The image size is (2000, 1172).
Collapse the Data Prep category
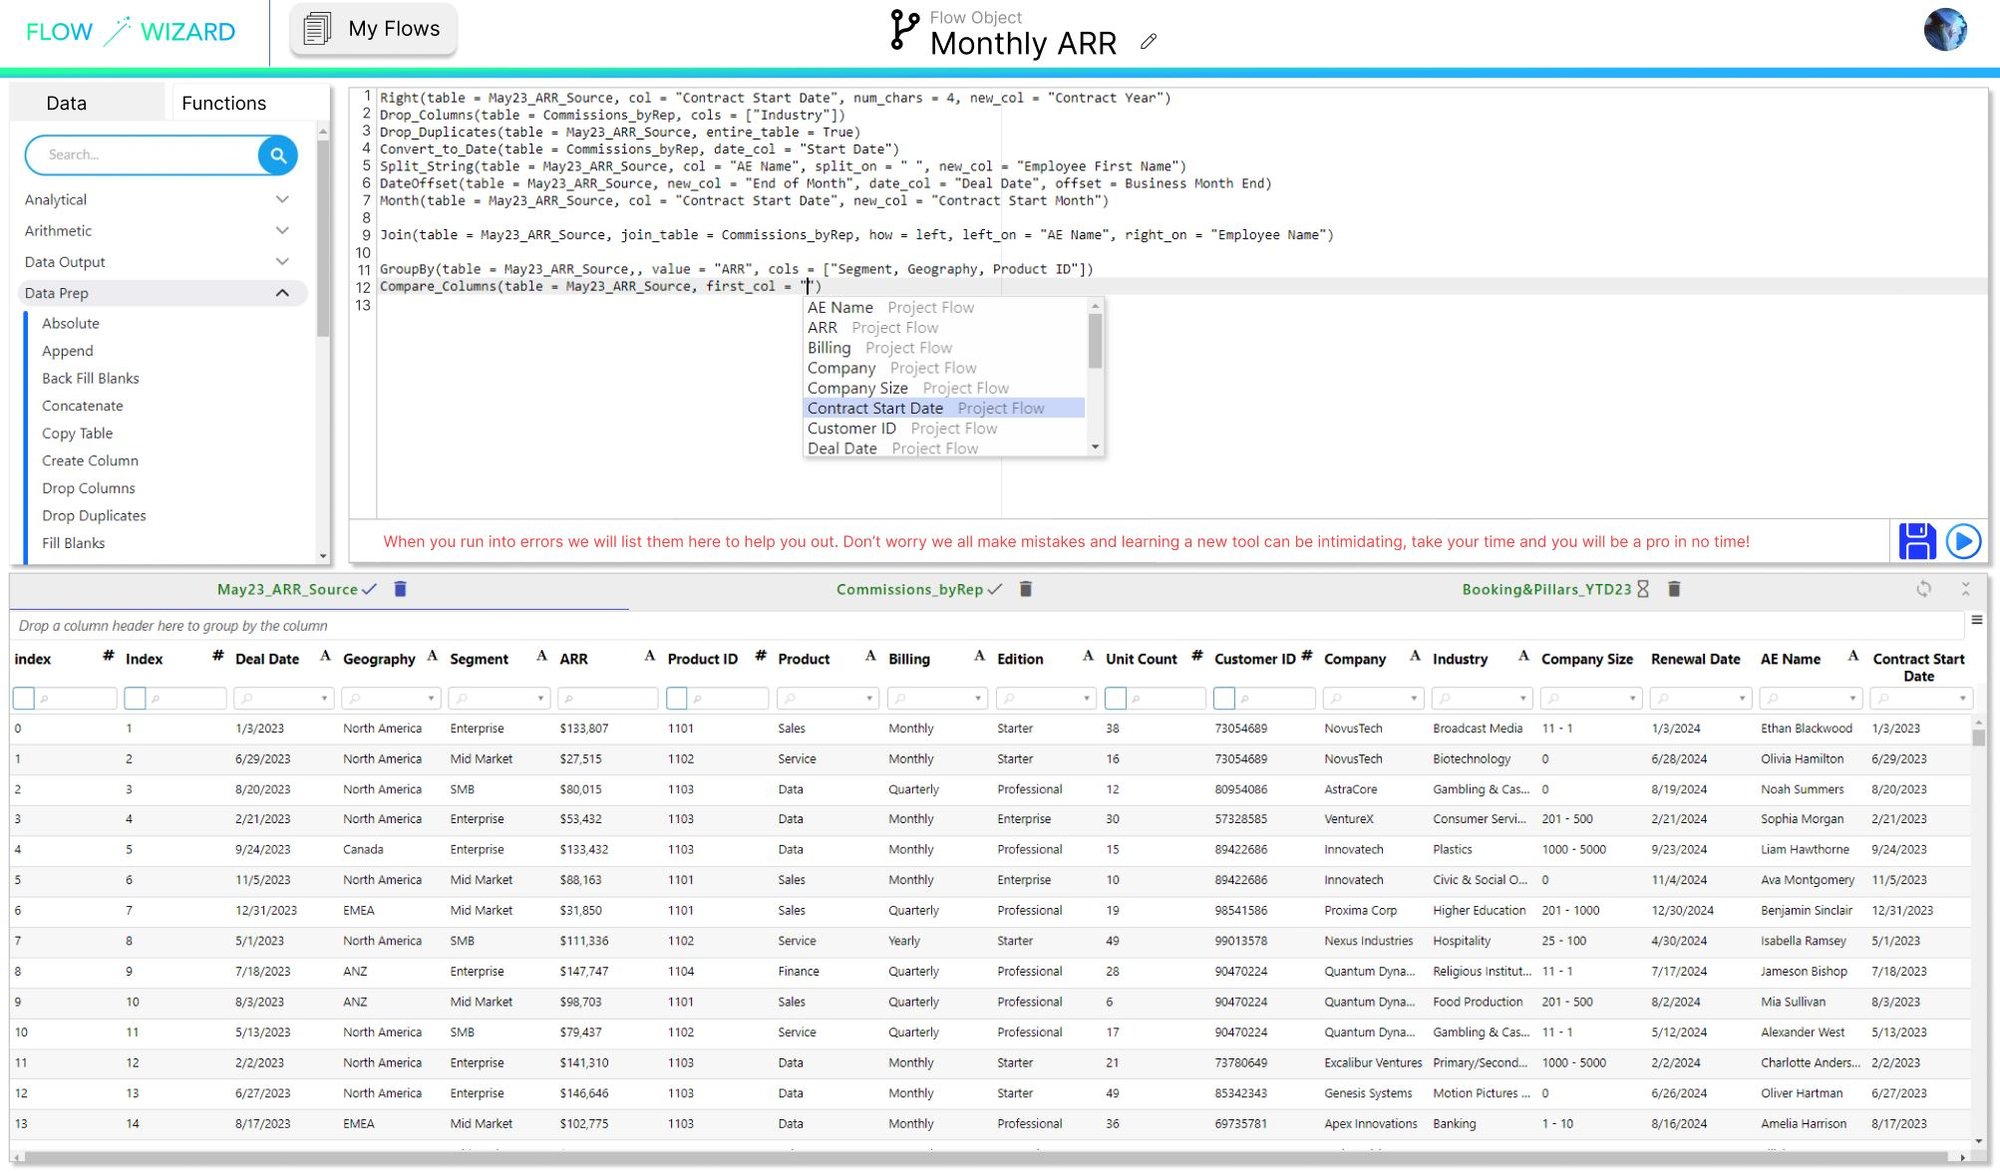tap(282, 293)
